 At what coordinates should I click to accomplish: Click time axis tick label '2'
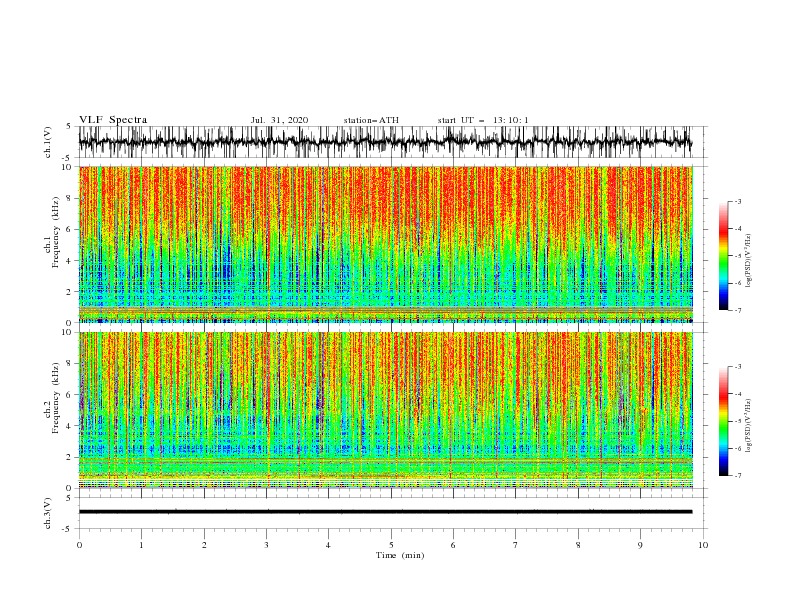point(204,545)
